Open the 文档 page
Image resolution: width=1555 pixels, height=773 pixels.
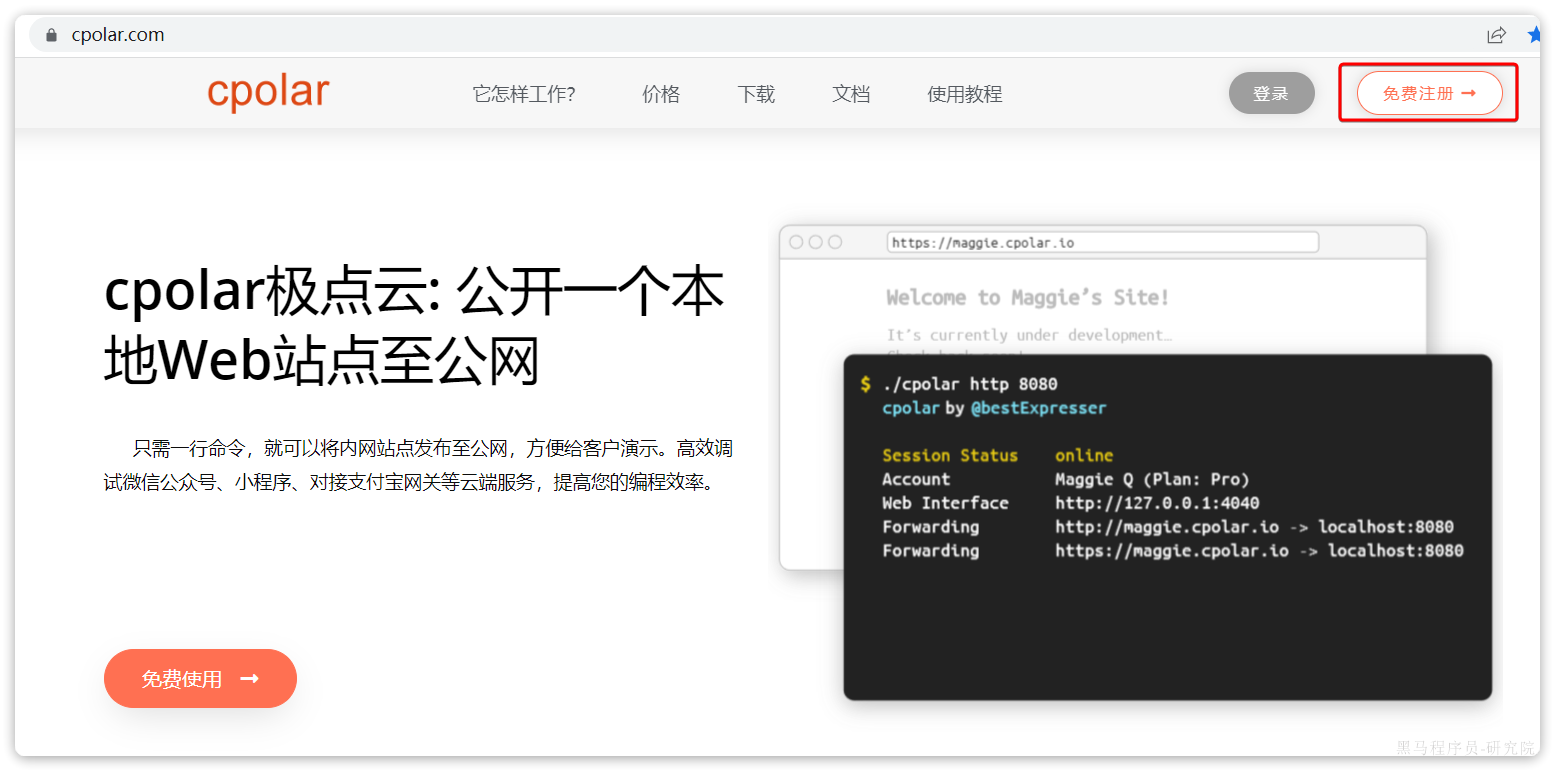(x=851, y=94)
